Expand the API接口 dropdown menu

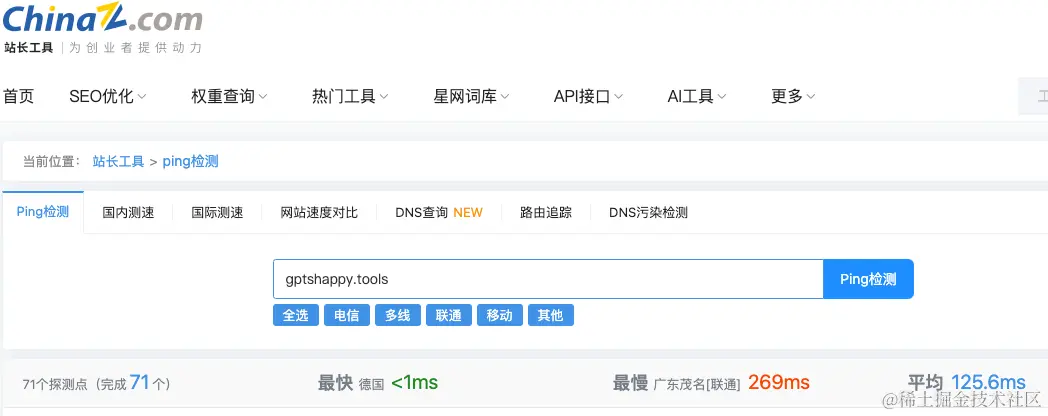tap(588, 96)
